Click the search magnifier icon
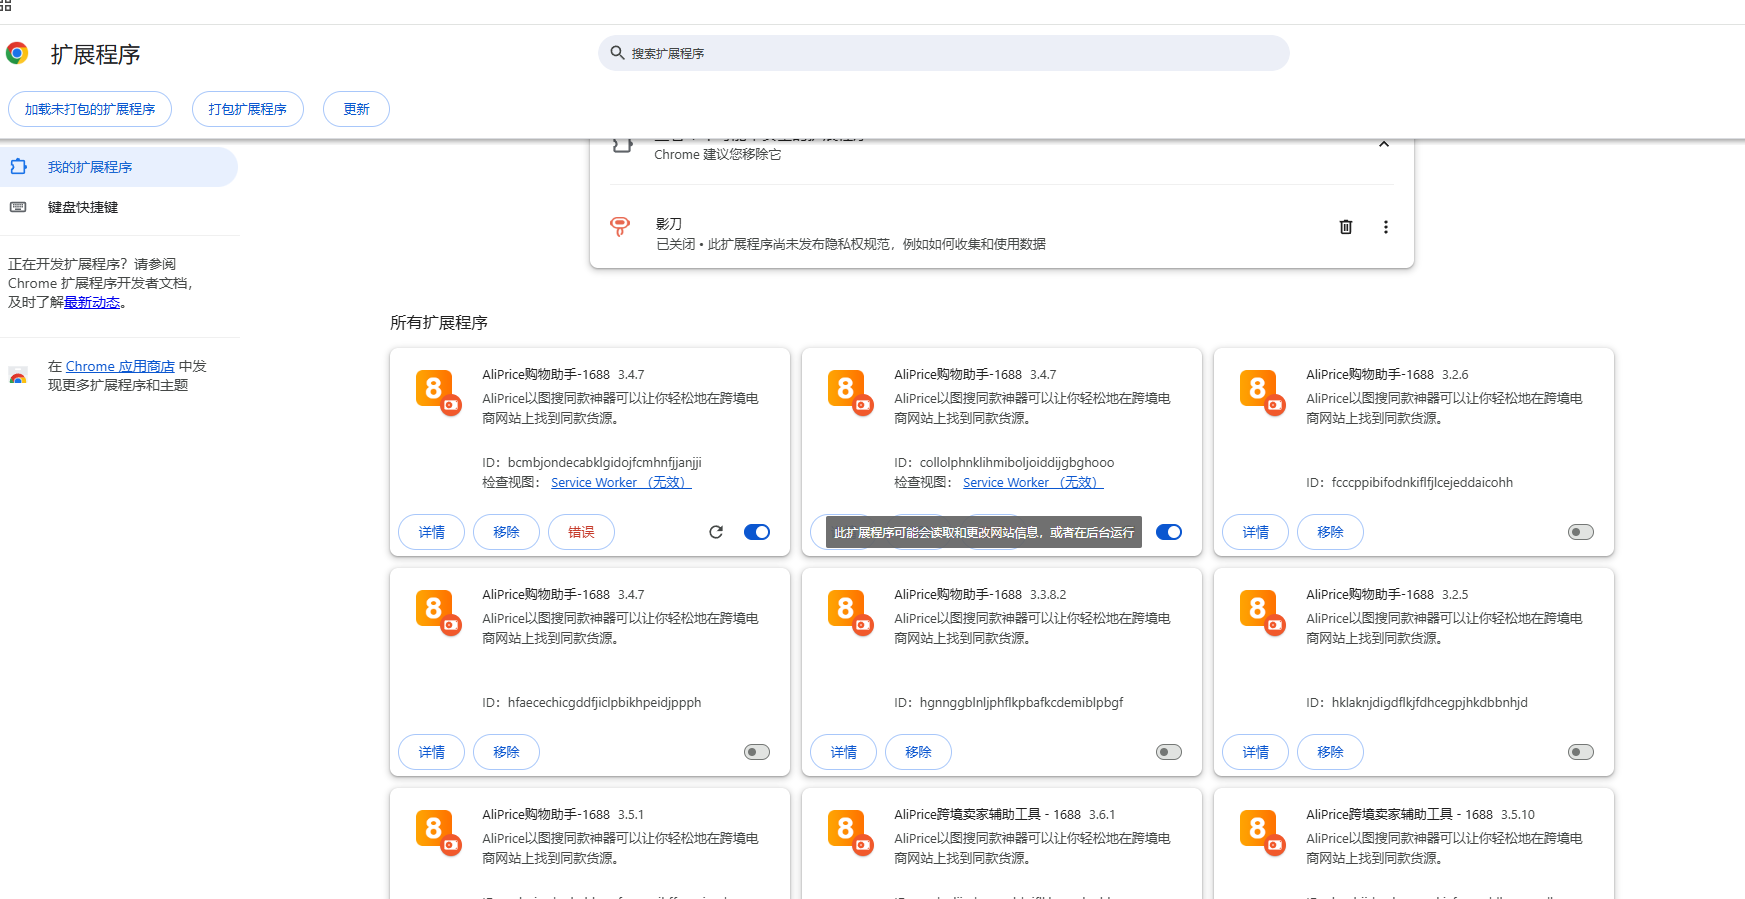Screen dimensions: 1745x899 tap(618, 53)
